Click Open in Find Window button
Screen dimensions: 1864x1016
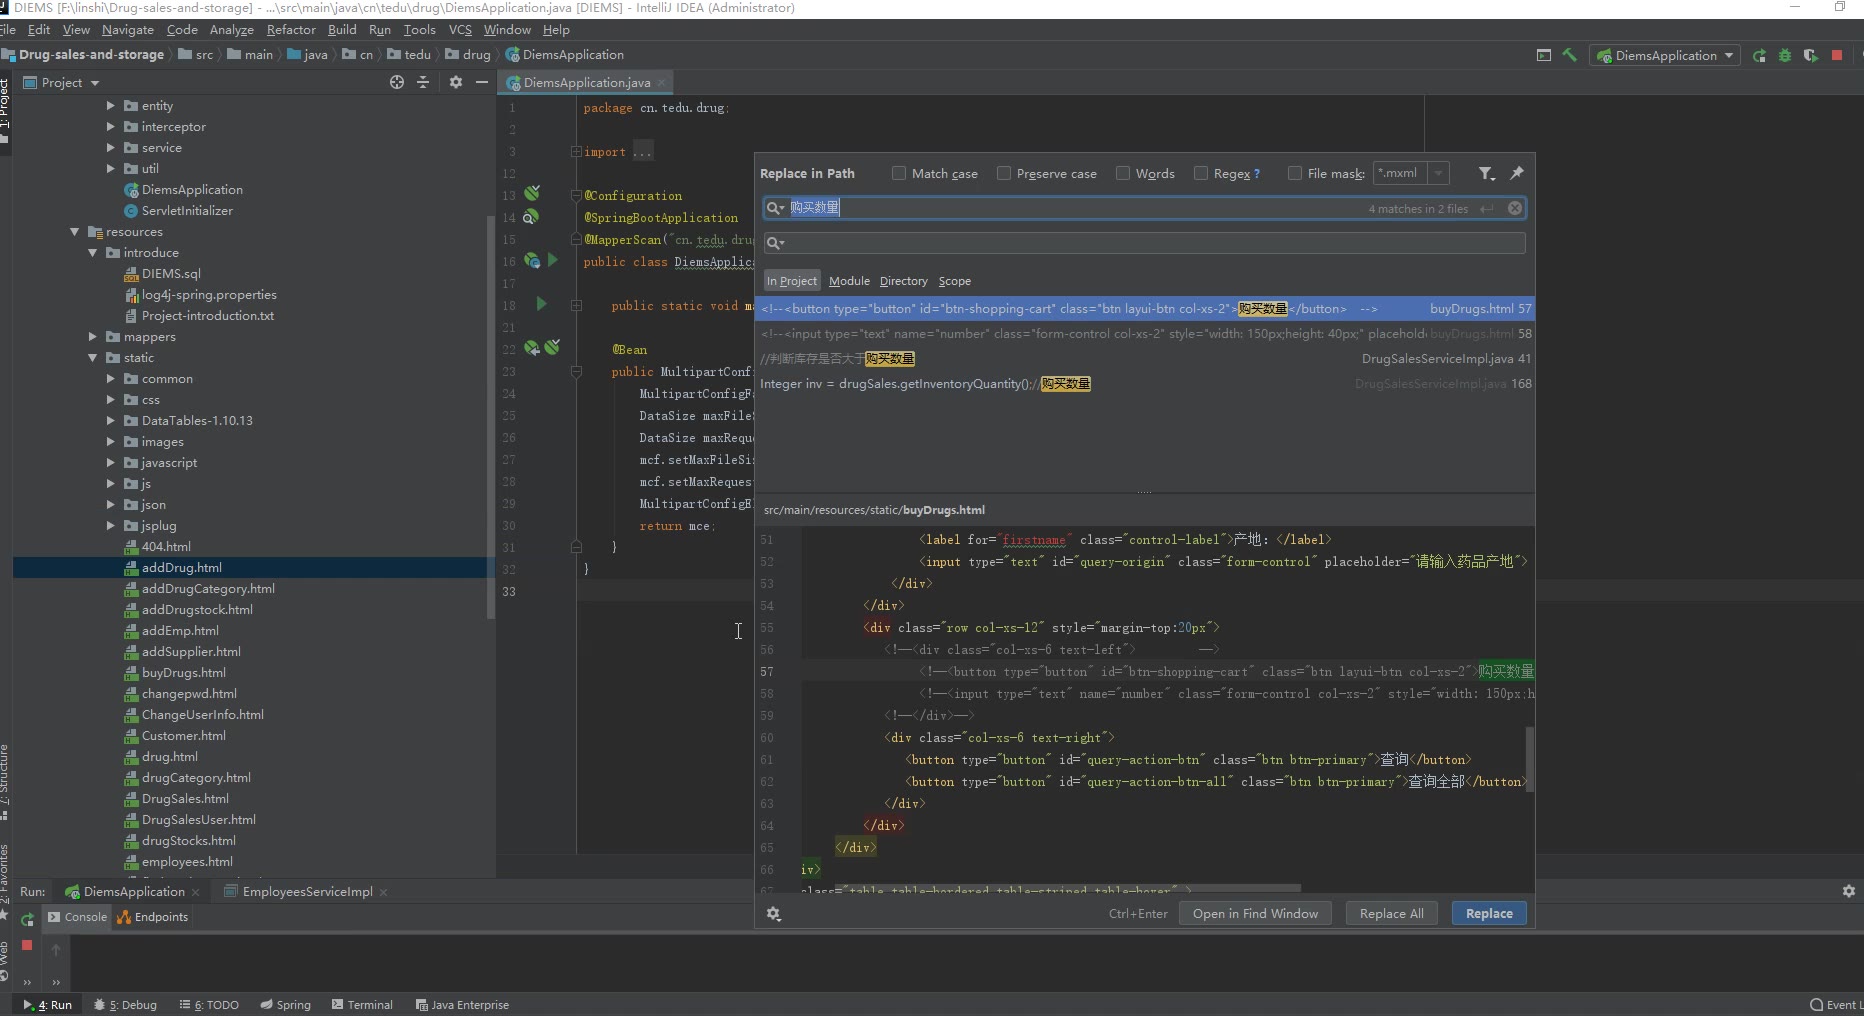click(x=1255, y=913)
